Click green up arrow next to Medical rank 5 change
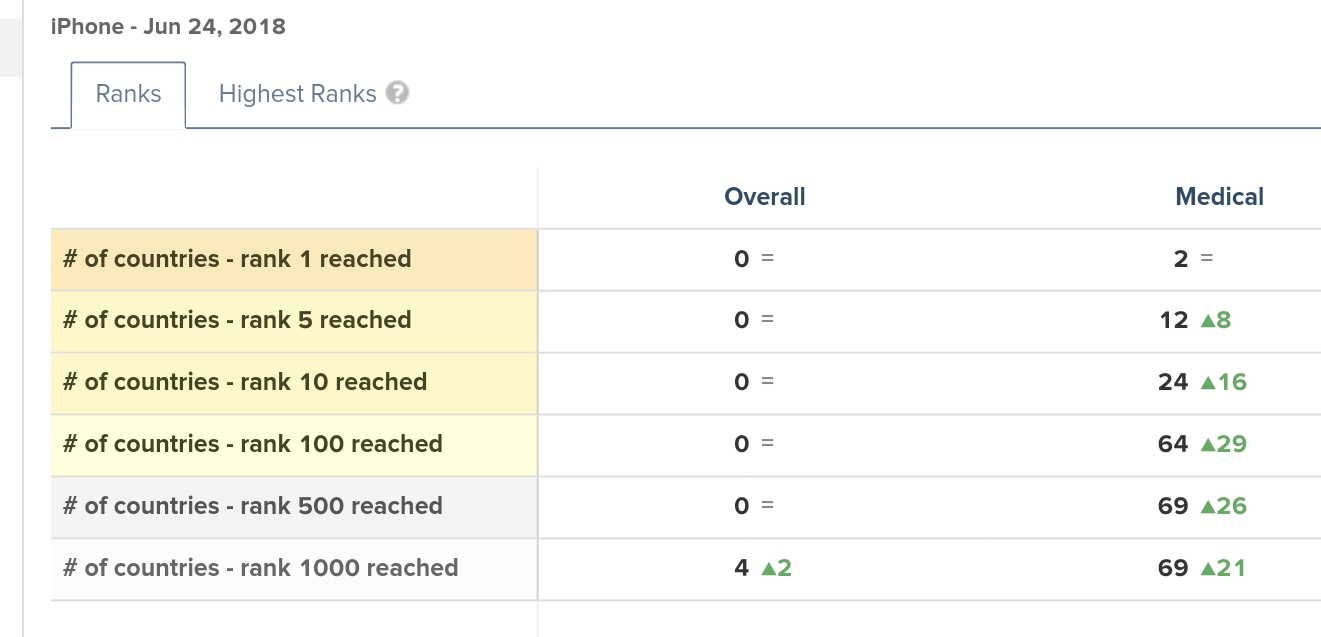Image resolution: width=1321 pixels, height=637 pixels. click(x=1207, y=321)
